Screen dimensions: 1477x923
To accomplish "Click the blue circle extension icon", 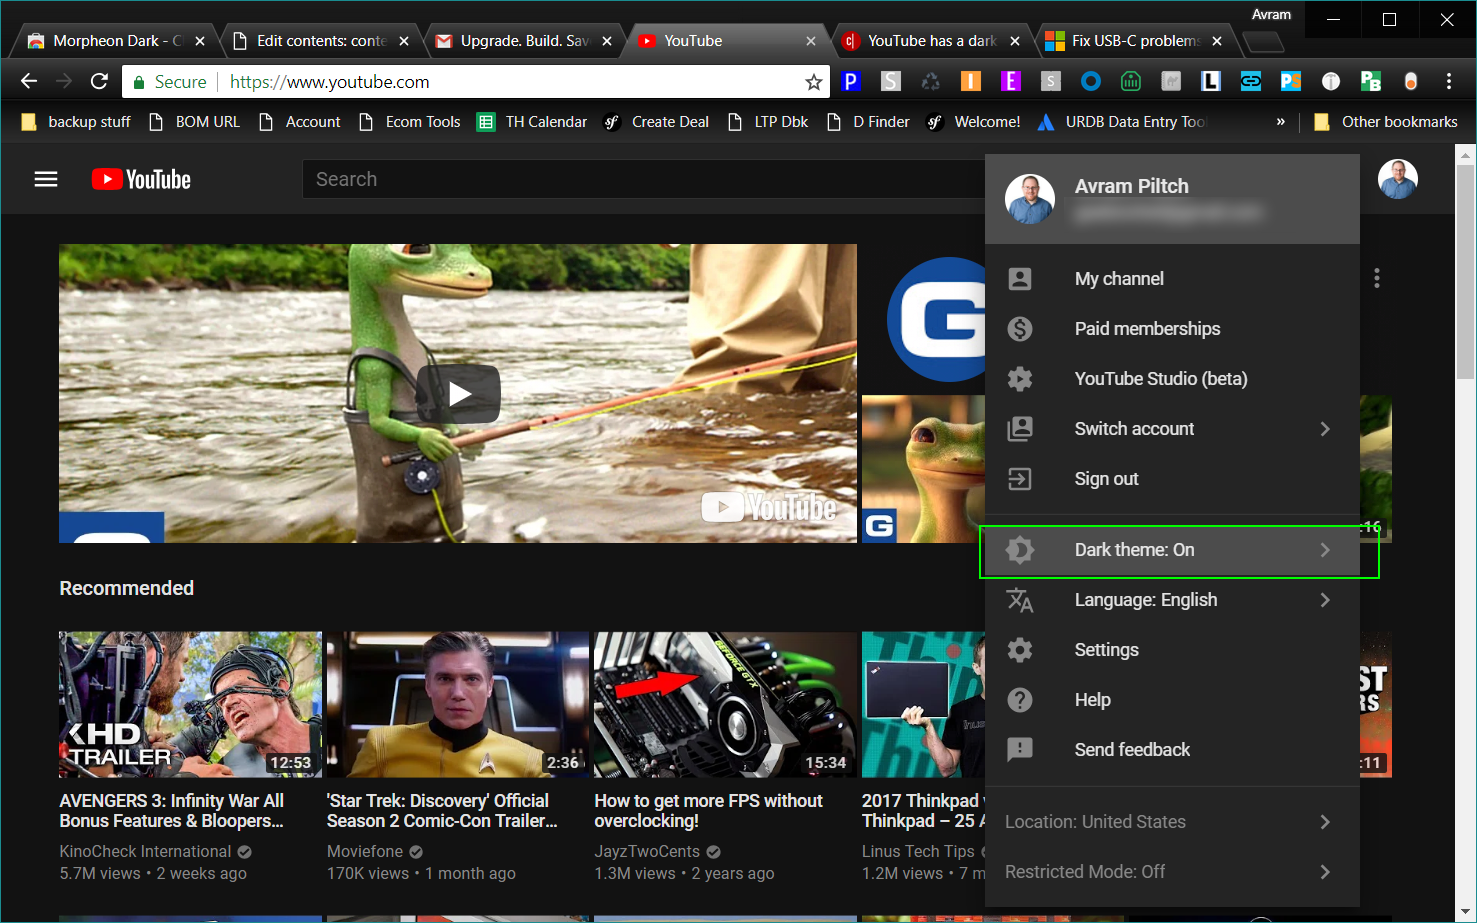I will click(1091, 81).
